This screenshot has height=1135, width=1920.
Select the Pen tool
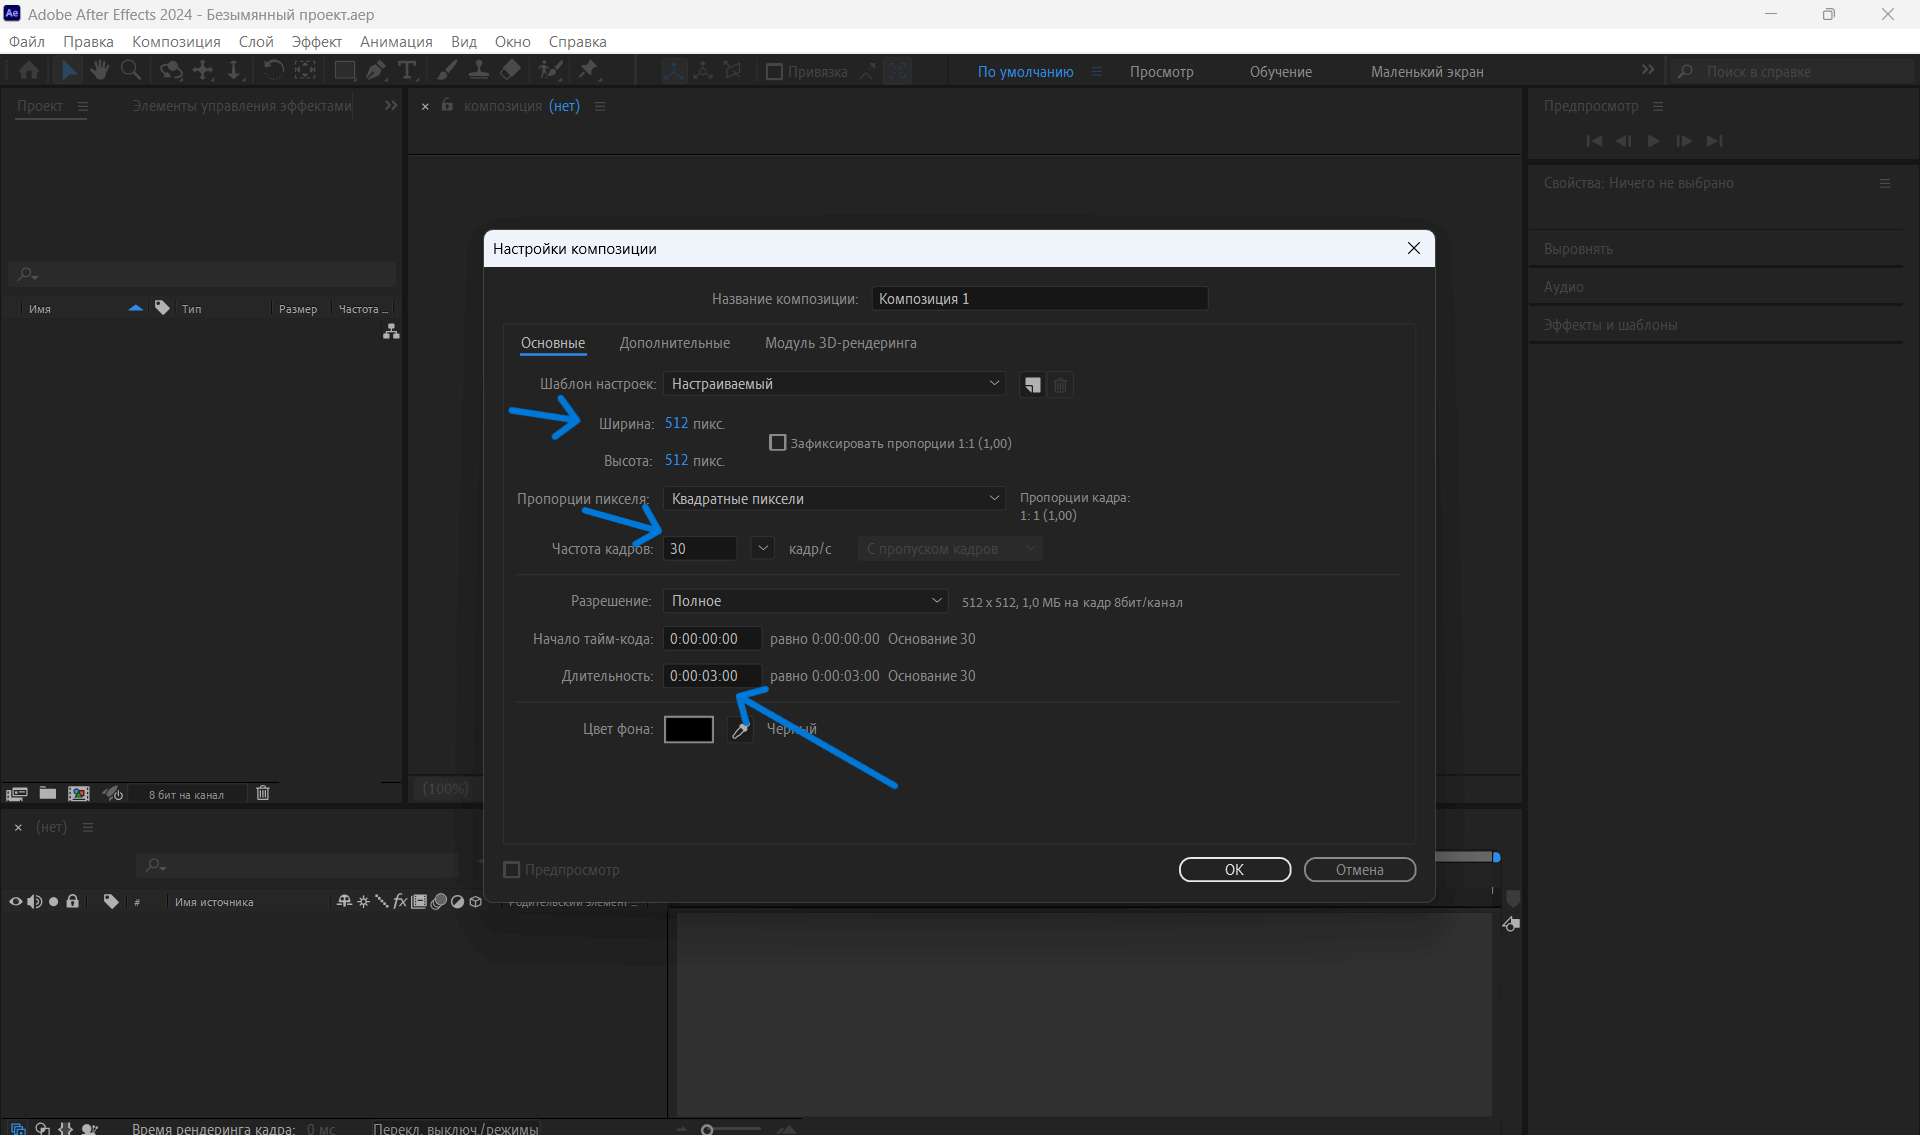pyautogui.click(x=376, y=71)
